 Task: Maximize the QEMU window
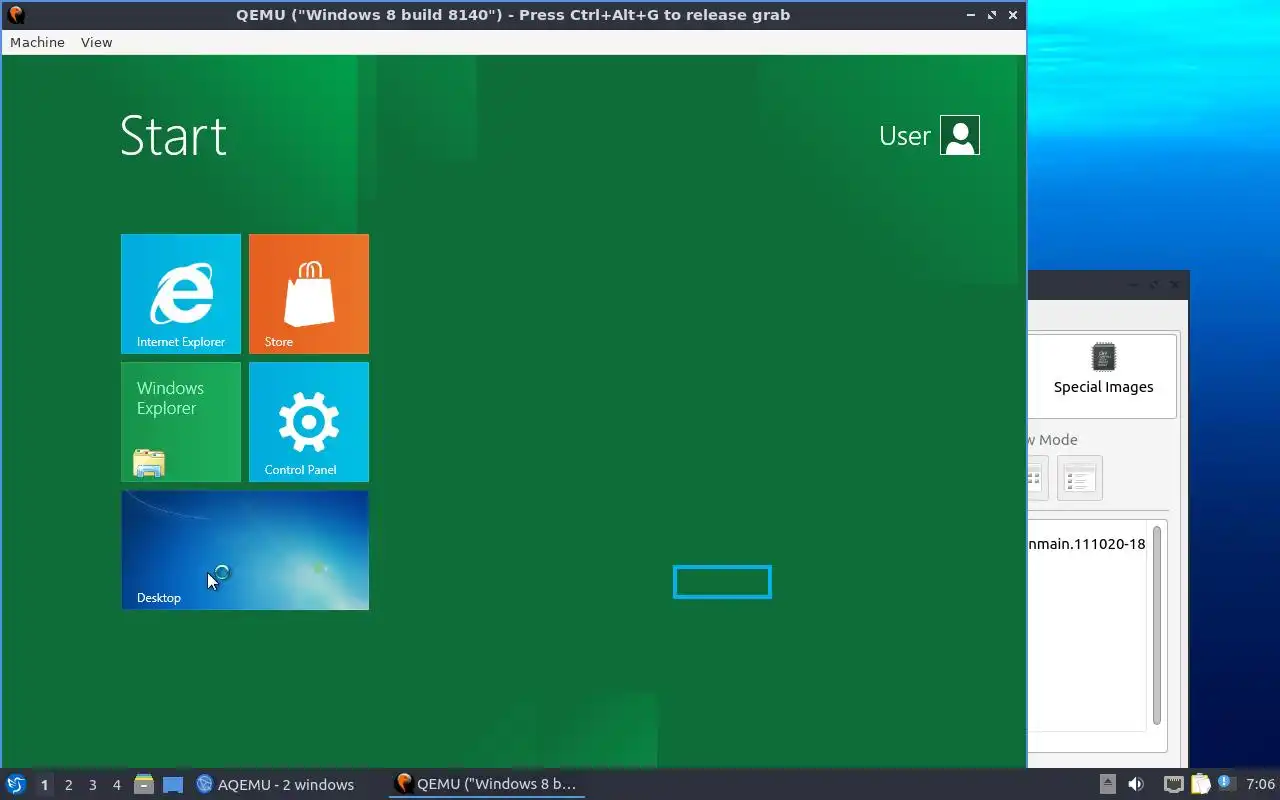992,15
